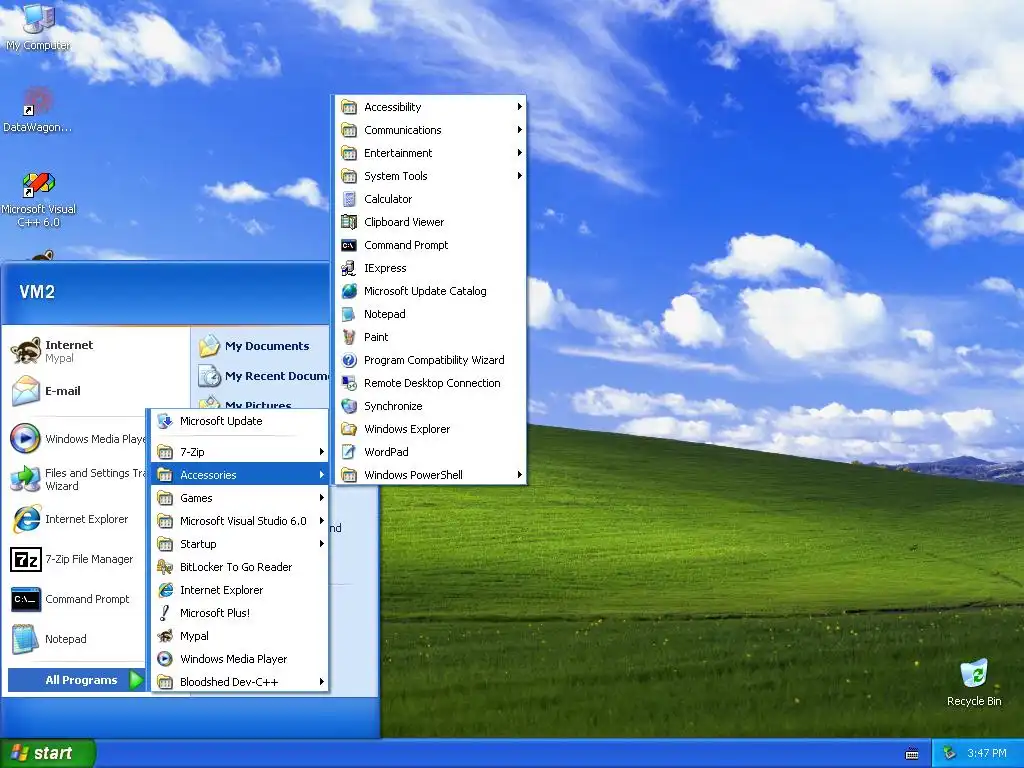Open Microsoft Update Catalog entry

coord(430,291)
